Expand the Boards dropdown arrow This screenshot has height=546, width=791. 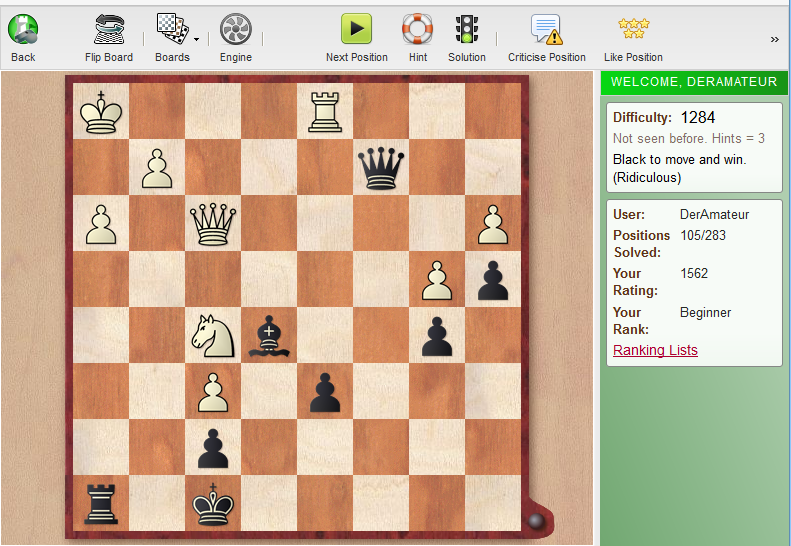[196, 40]
